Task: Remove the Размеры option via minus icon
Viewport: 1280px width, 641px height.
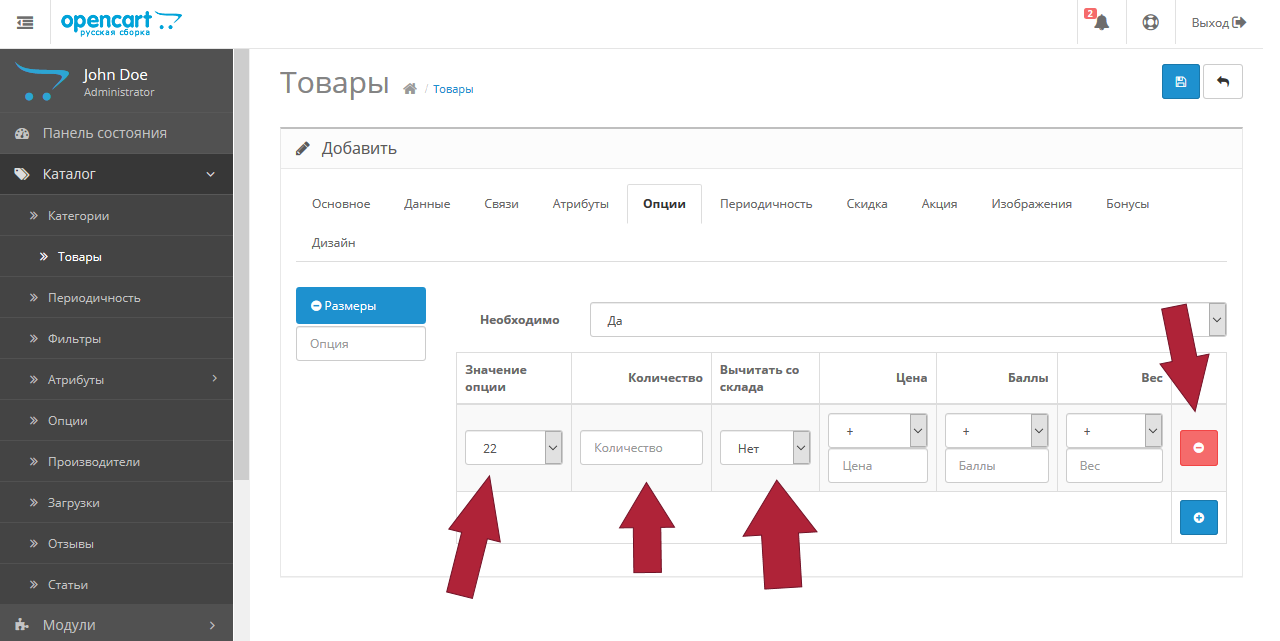Action: [316, 306]
